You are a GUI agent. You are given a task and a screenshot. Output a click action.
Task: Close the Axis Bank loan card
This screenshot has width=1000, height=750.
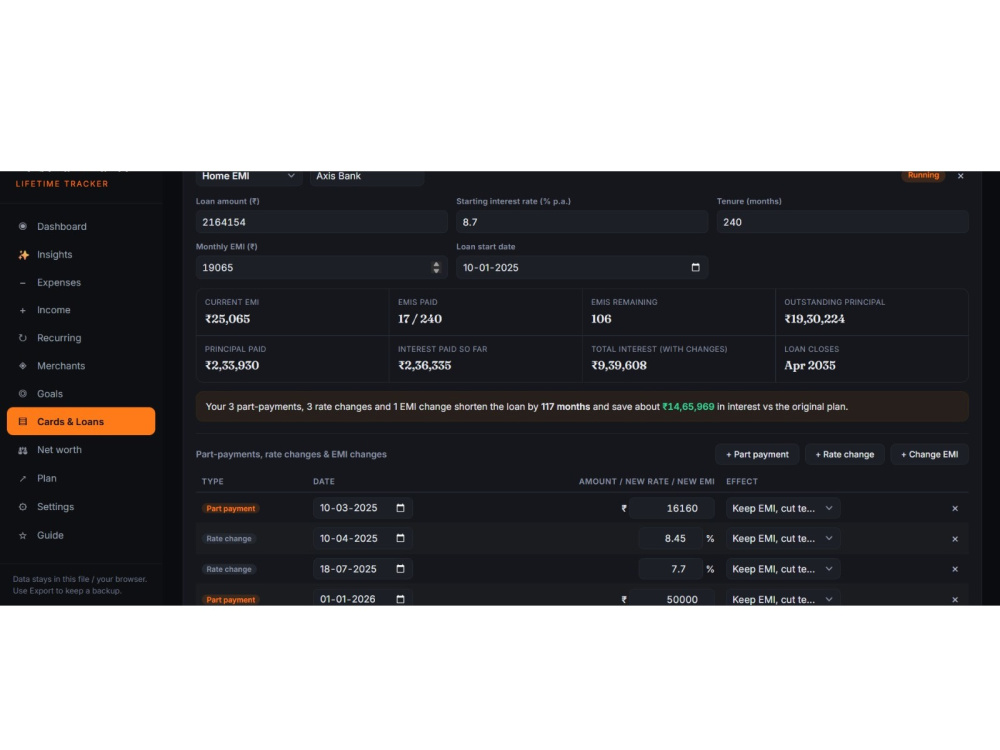pyautogui.click(x=960, y=176)
